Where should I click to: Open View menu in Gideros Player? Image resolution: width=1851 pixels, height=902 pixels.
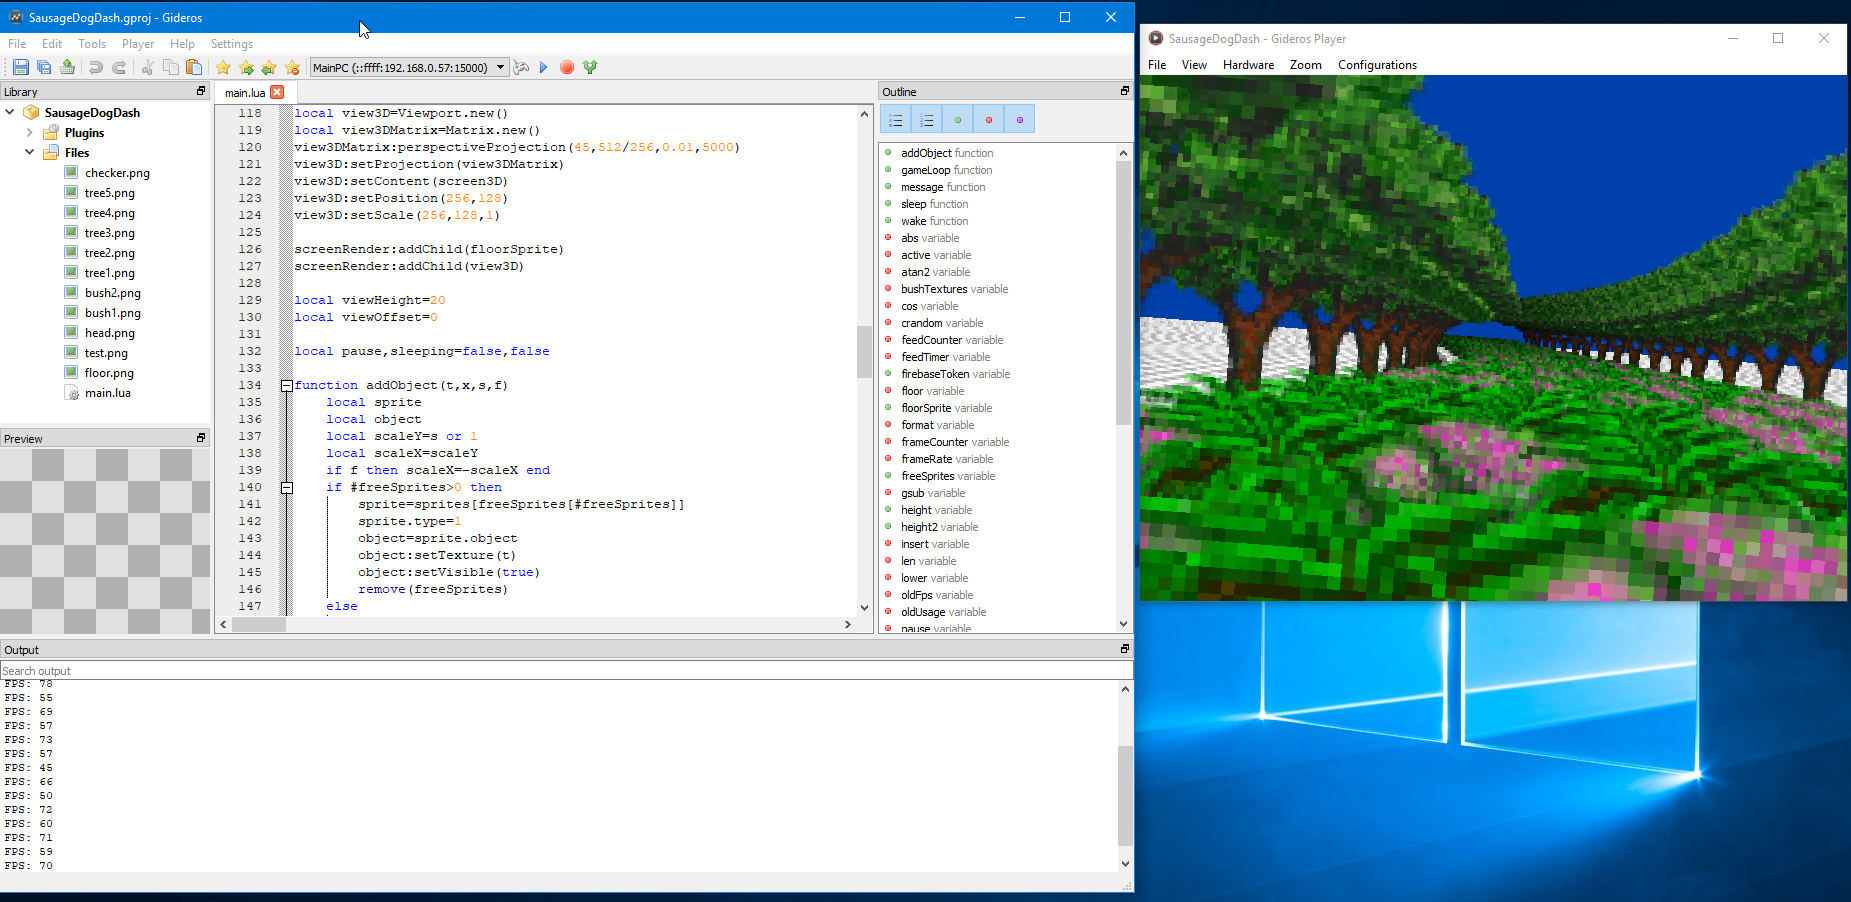click(x=1194, y=65)
